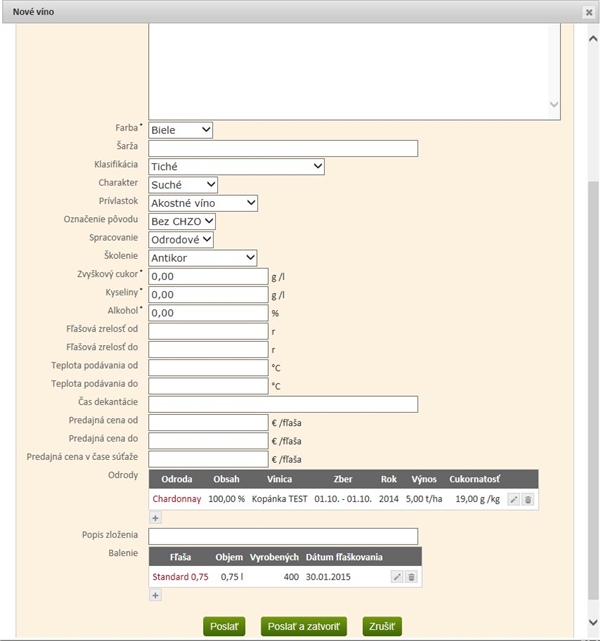
Task: Open the Klasifikácia dropdown
Action: pyautogui.click(x=236, y=166)
